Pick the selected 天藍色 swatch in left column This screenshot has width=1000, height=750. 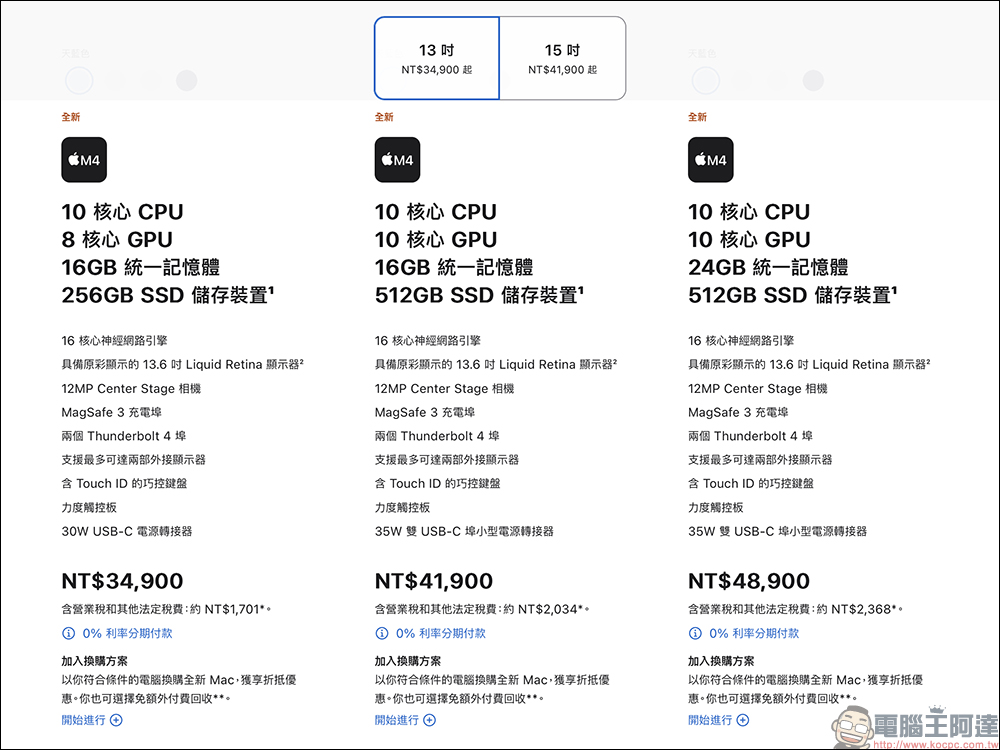point(79,81)
